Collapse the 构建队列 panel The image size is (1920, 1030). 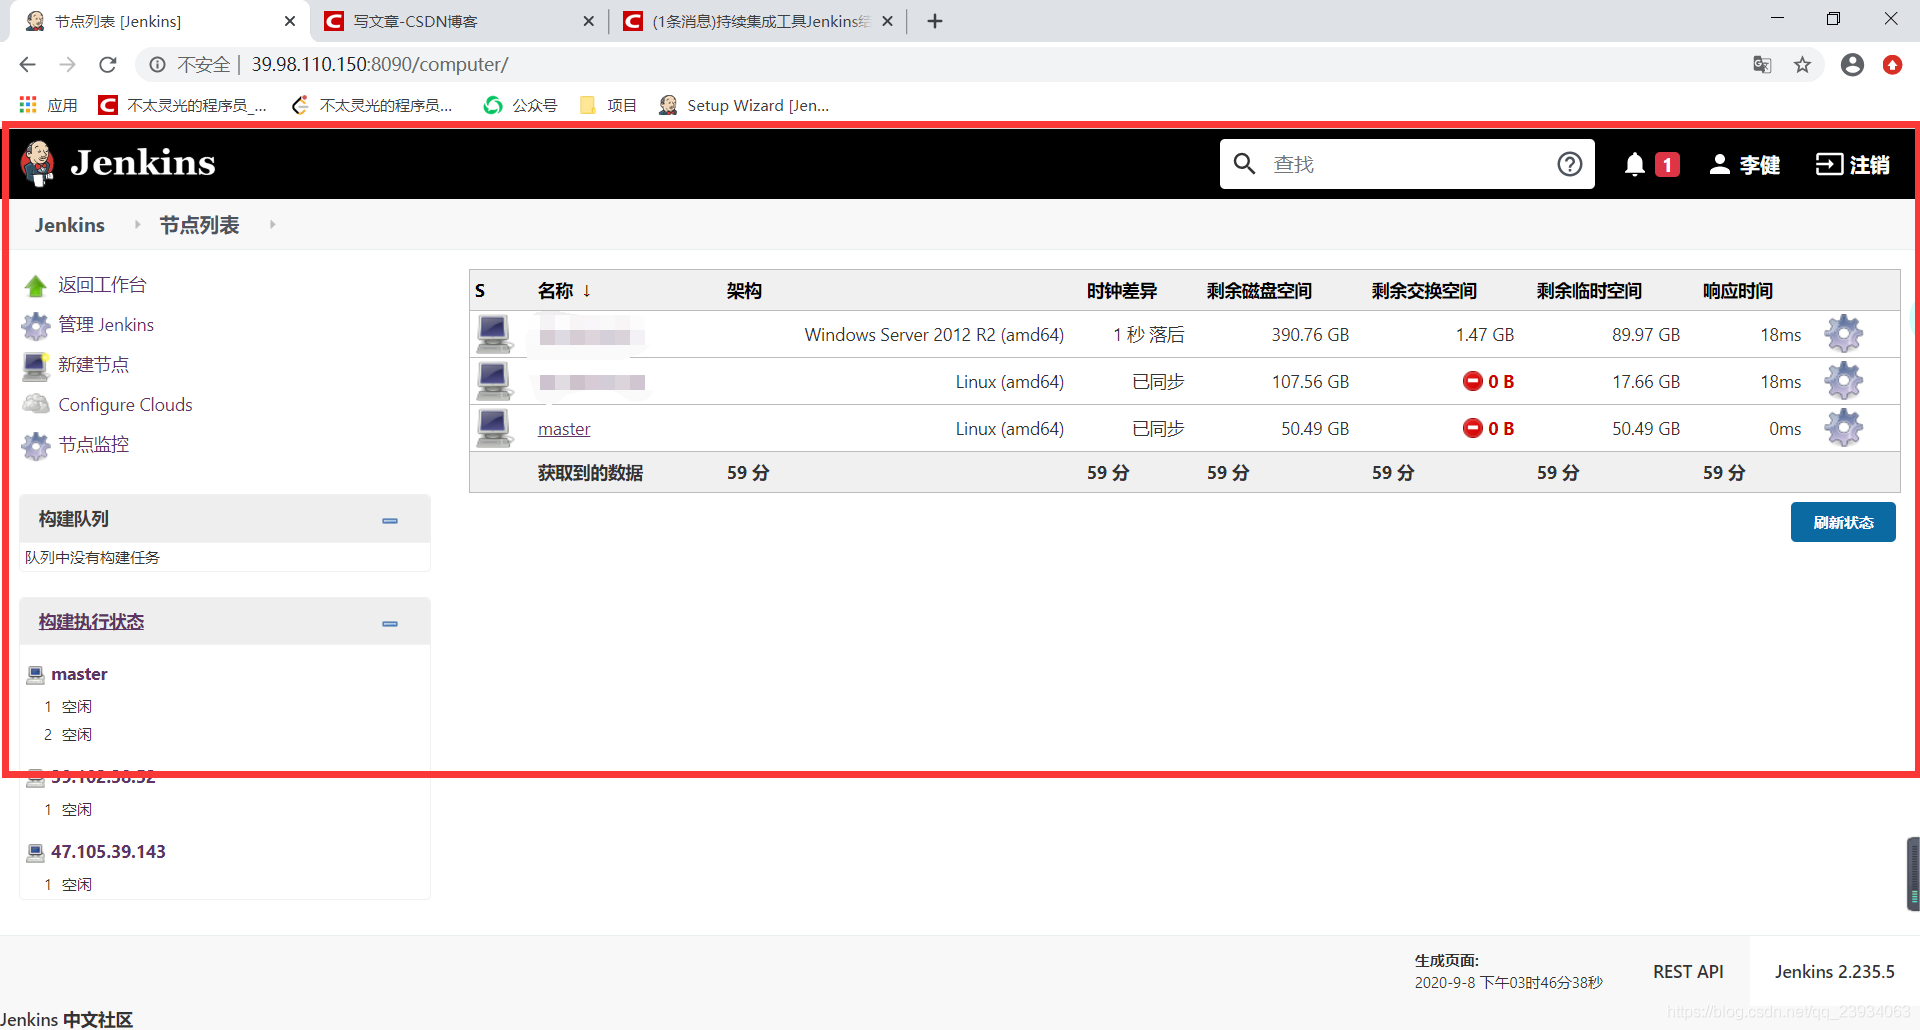click(x=390, y=520)
